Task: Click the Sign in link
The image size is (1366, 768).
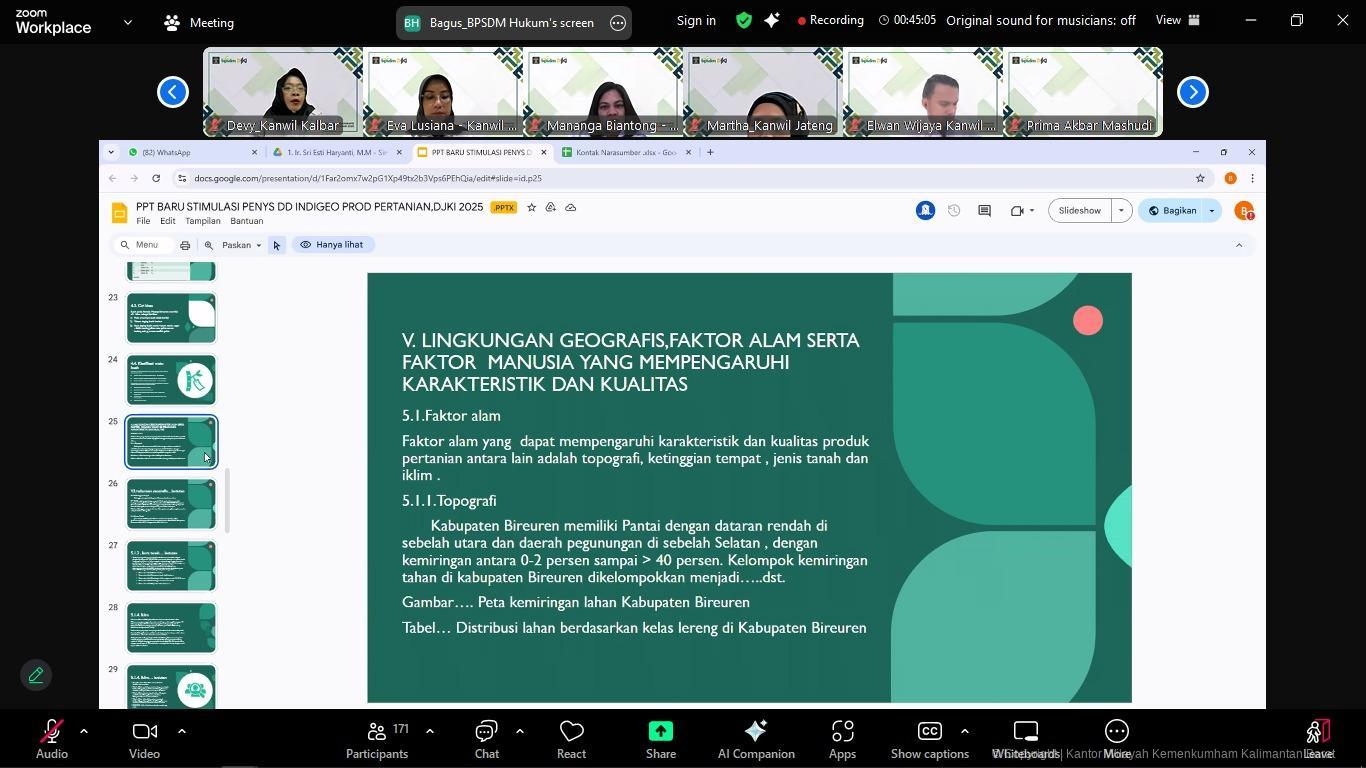Action: (x=696, y=20)
